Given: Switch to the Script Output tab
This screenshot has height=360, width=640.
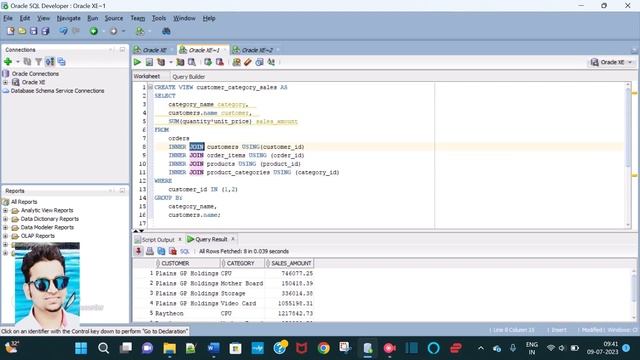Looking at the screenshot, I should coord(158,239).
